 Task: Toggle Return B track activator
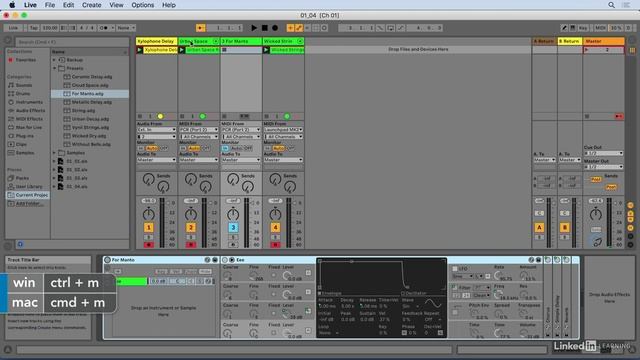click(x=564, y=227)
